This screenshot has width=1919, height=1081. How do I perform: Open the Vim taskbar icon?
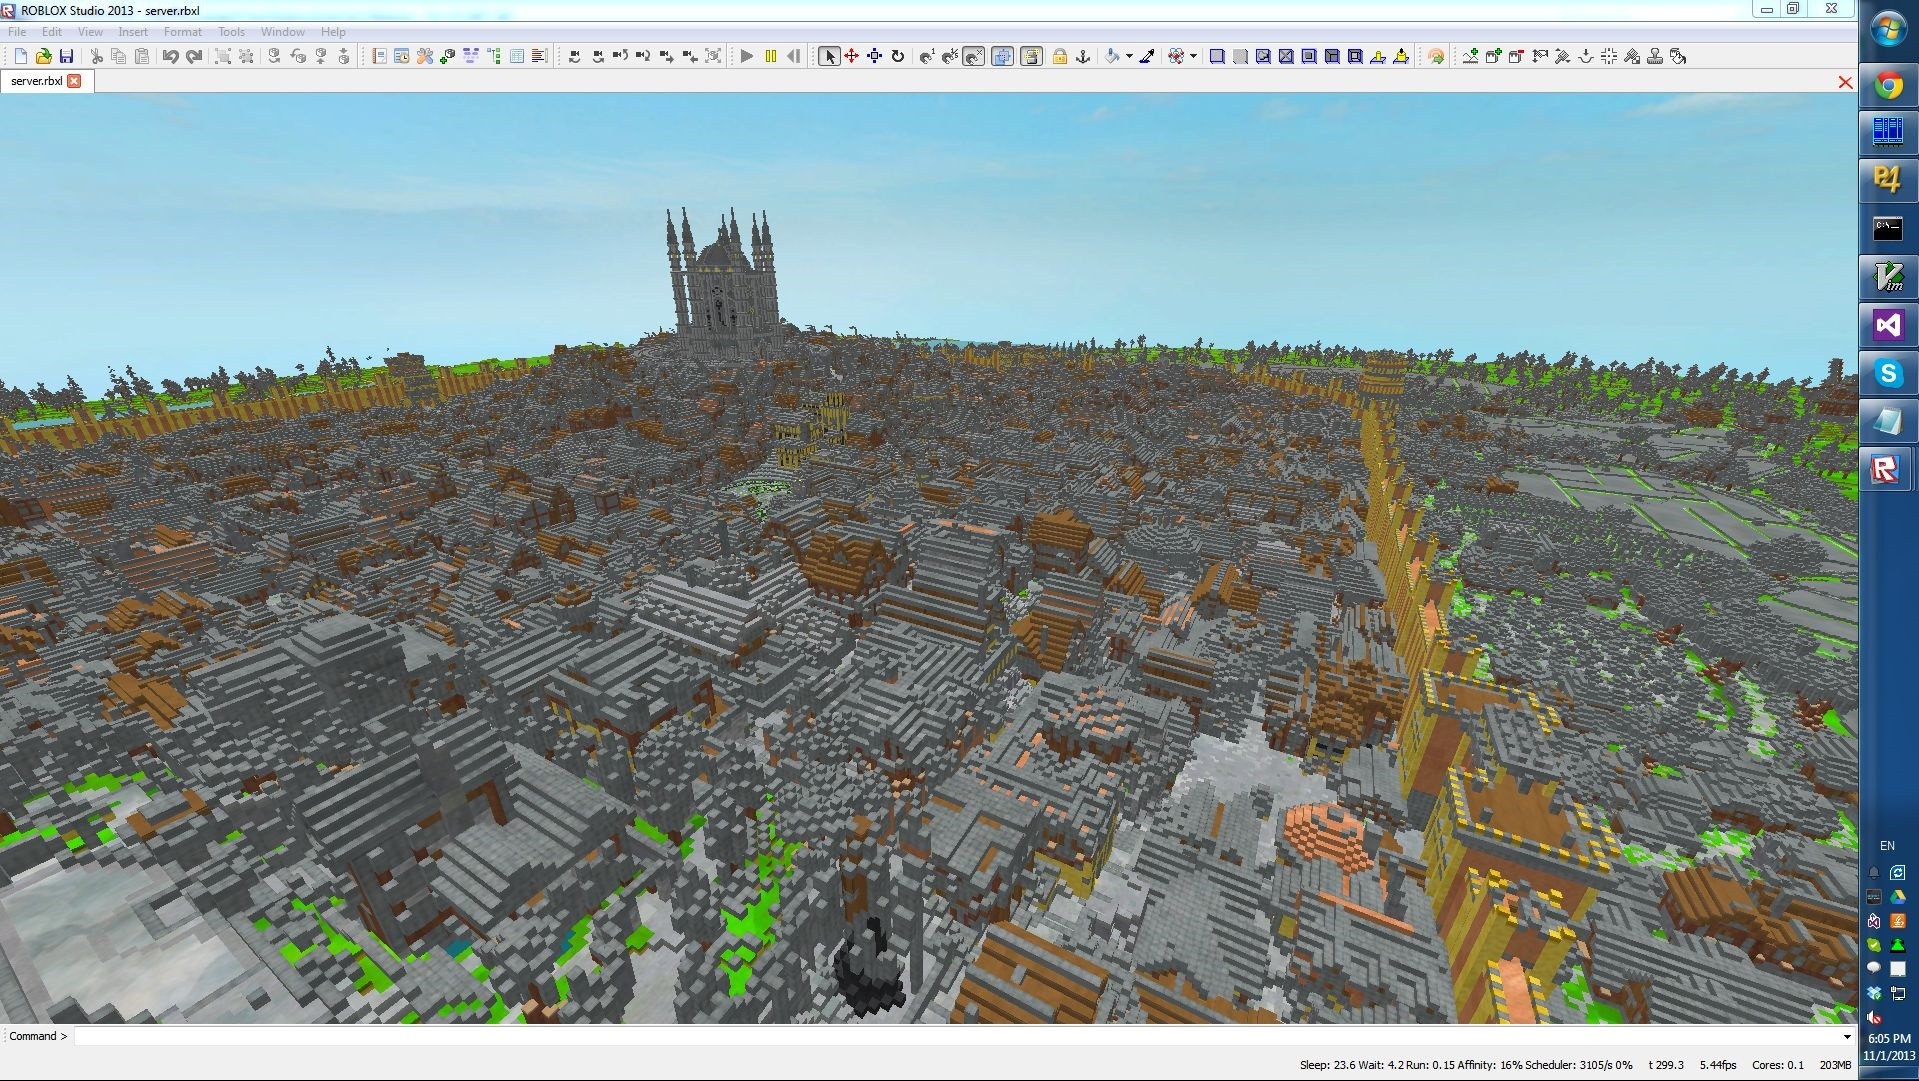point(1888,277)
